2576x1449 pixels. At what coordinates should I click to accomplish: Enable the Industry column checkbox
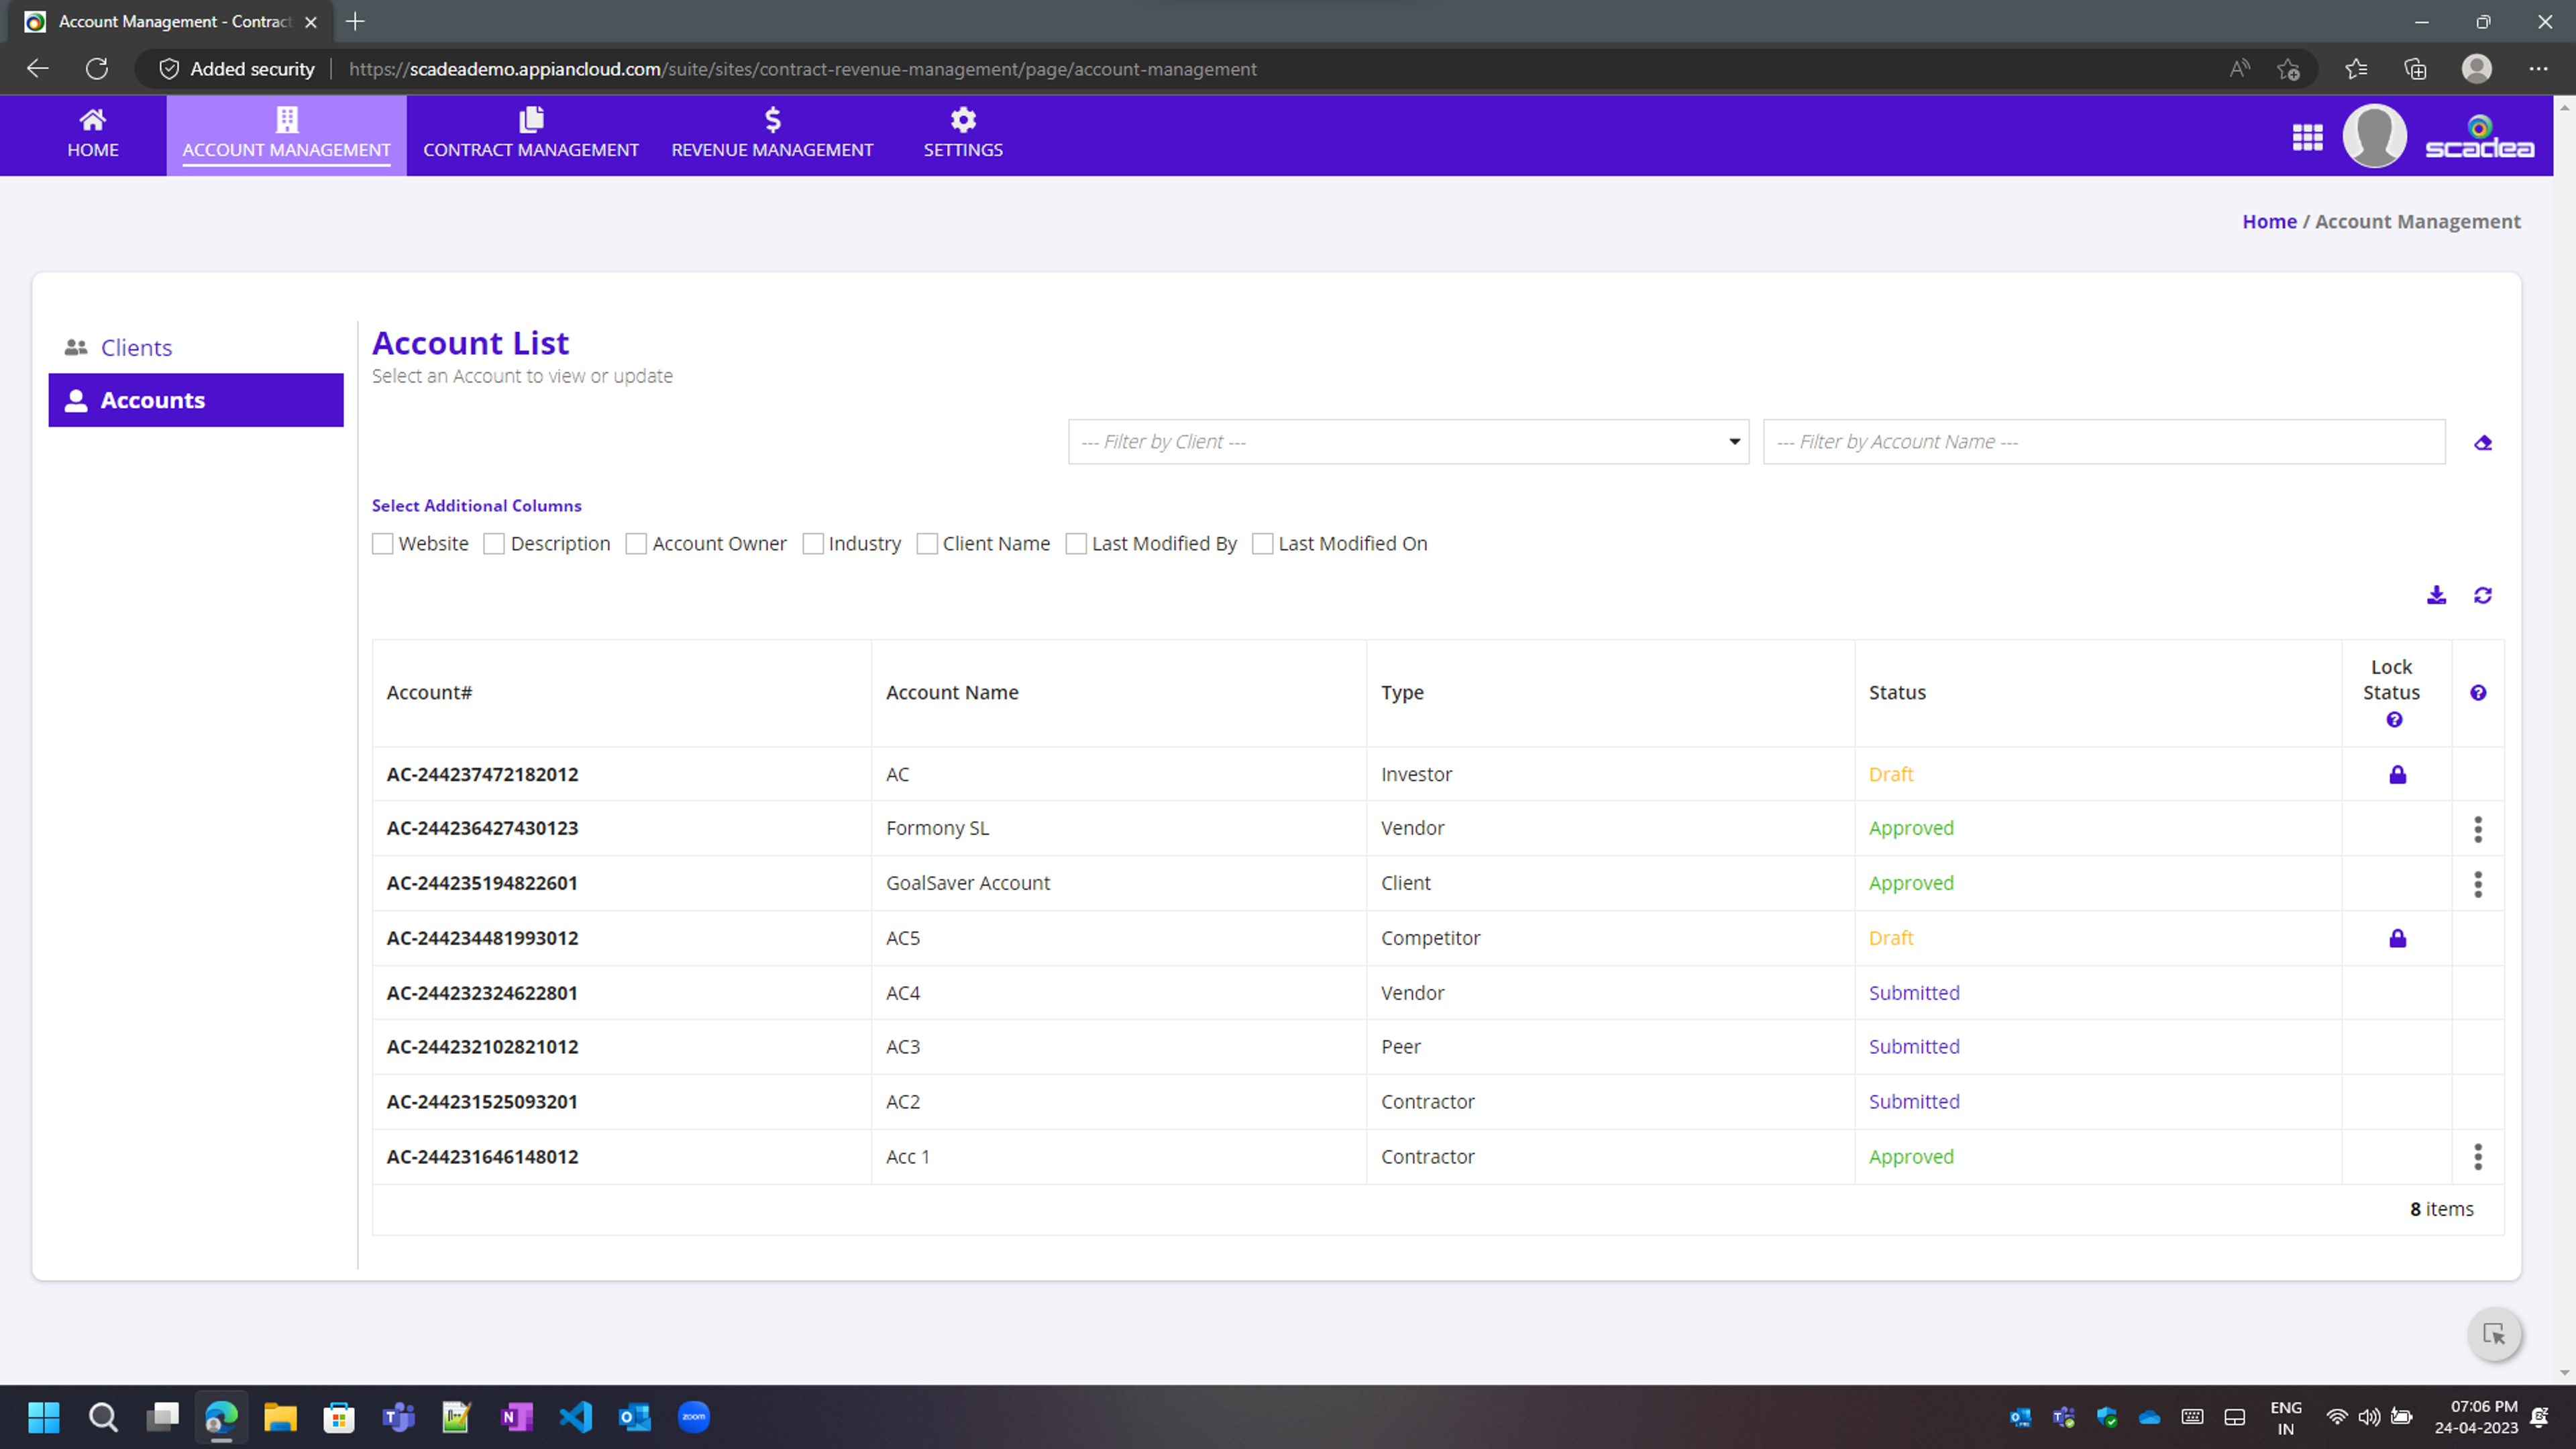813,544
